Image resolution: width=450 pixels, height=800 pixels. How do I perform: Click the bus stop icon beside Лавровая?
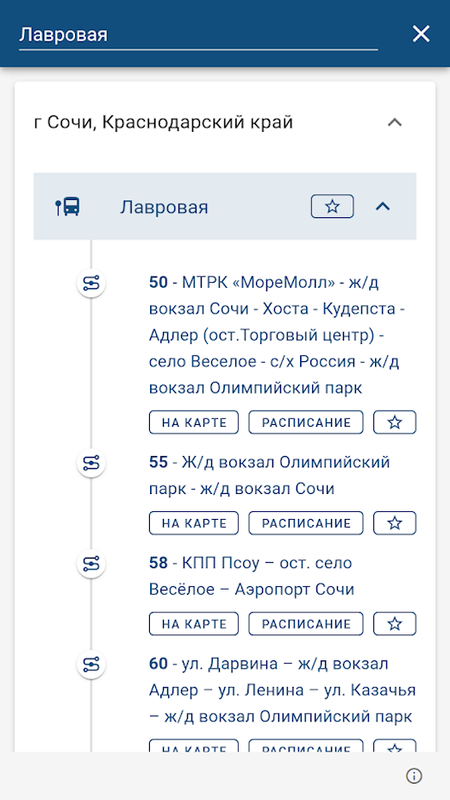68,207
